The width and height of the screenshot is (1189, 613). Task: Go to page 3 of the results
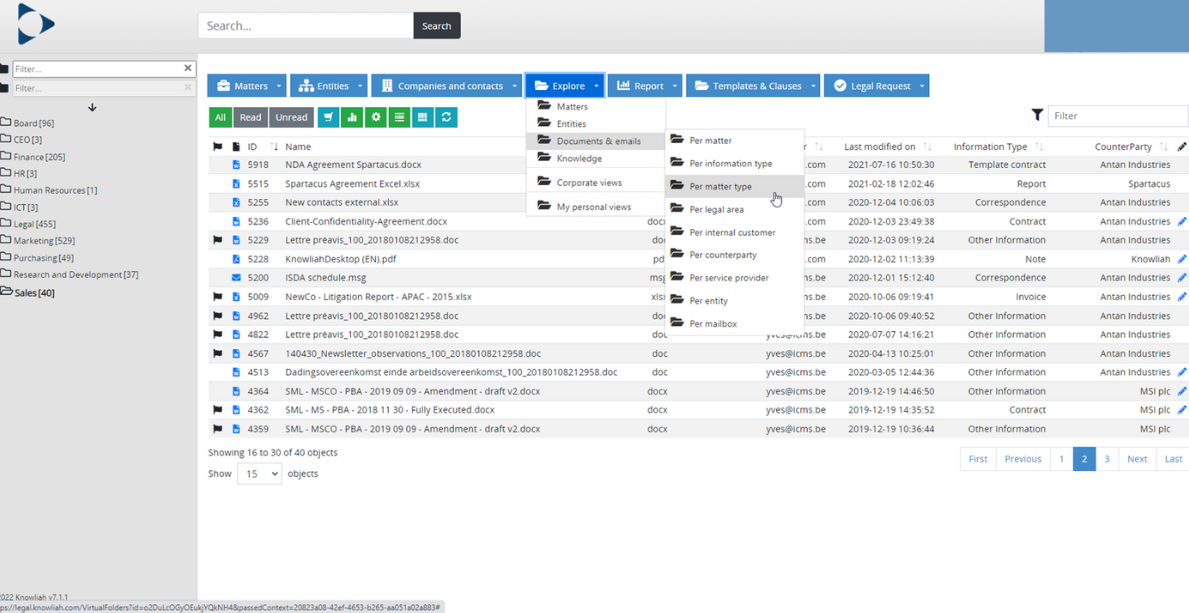tap(1107, 458)
